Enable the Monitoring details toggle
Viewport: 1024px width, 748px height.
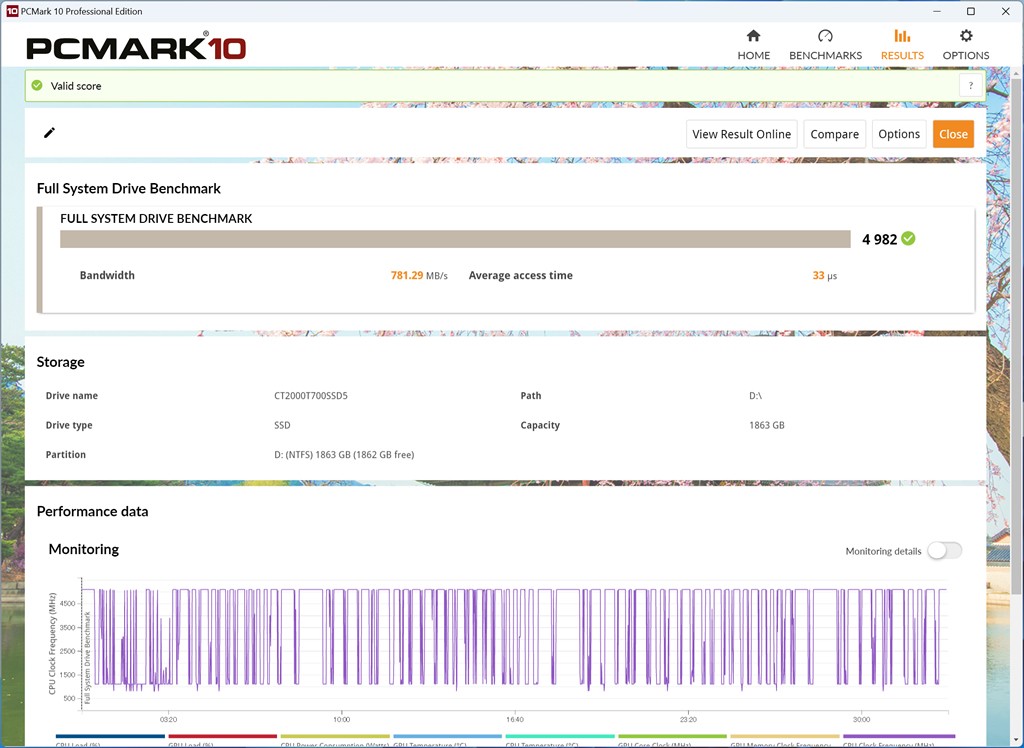pos(944,551)
